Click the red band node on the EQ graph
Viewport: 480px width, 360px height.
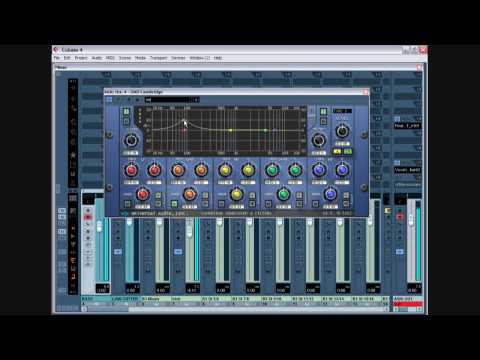pos(184,130)
